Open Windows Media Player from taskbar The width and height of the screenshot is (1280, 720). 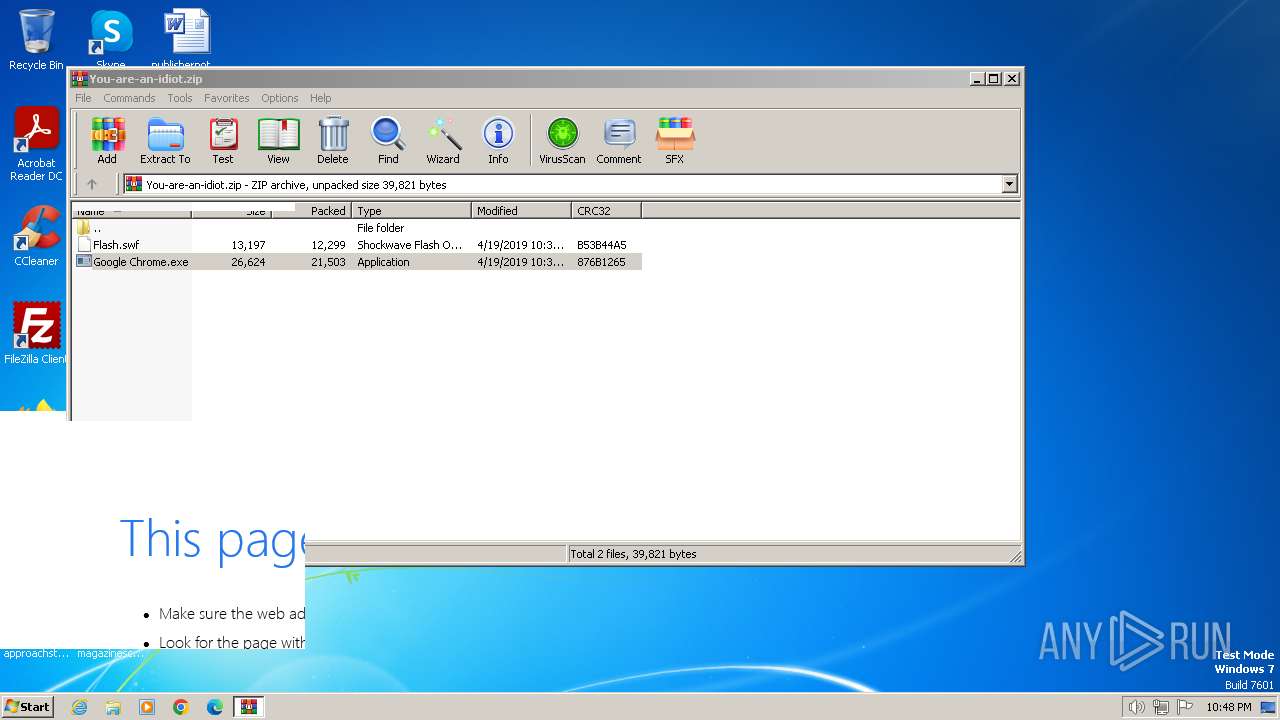click(x=147, y=707)
